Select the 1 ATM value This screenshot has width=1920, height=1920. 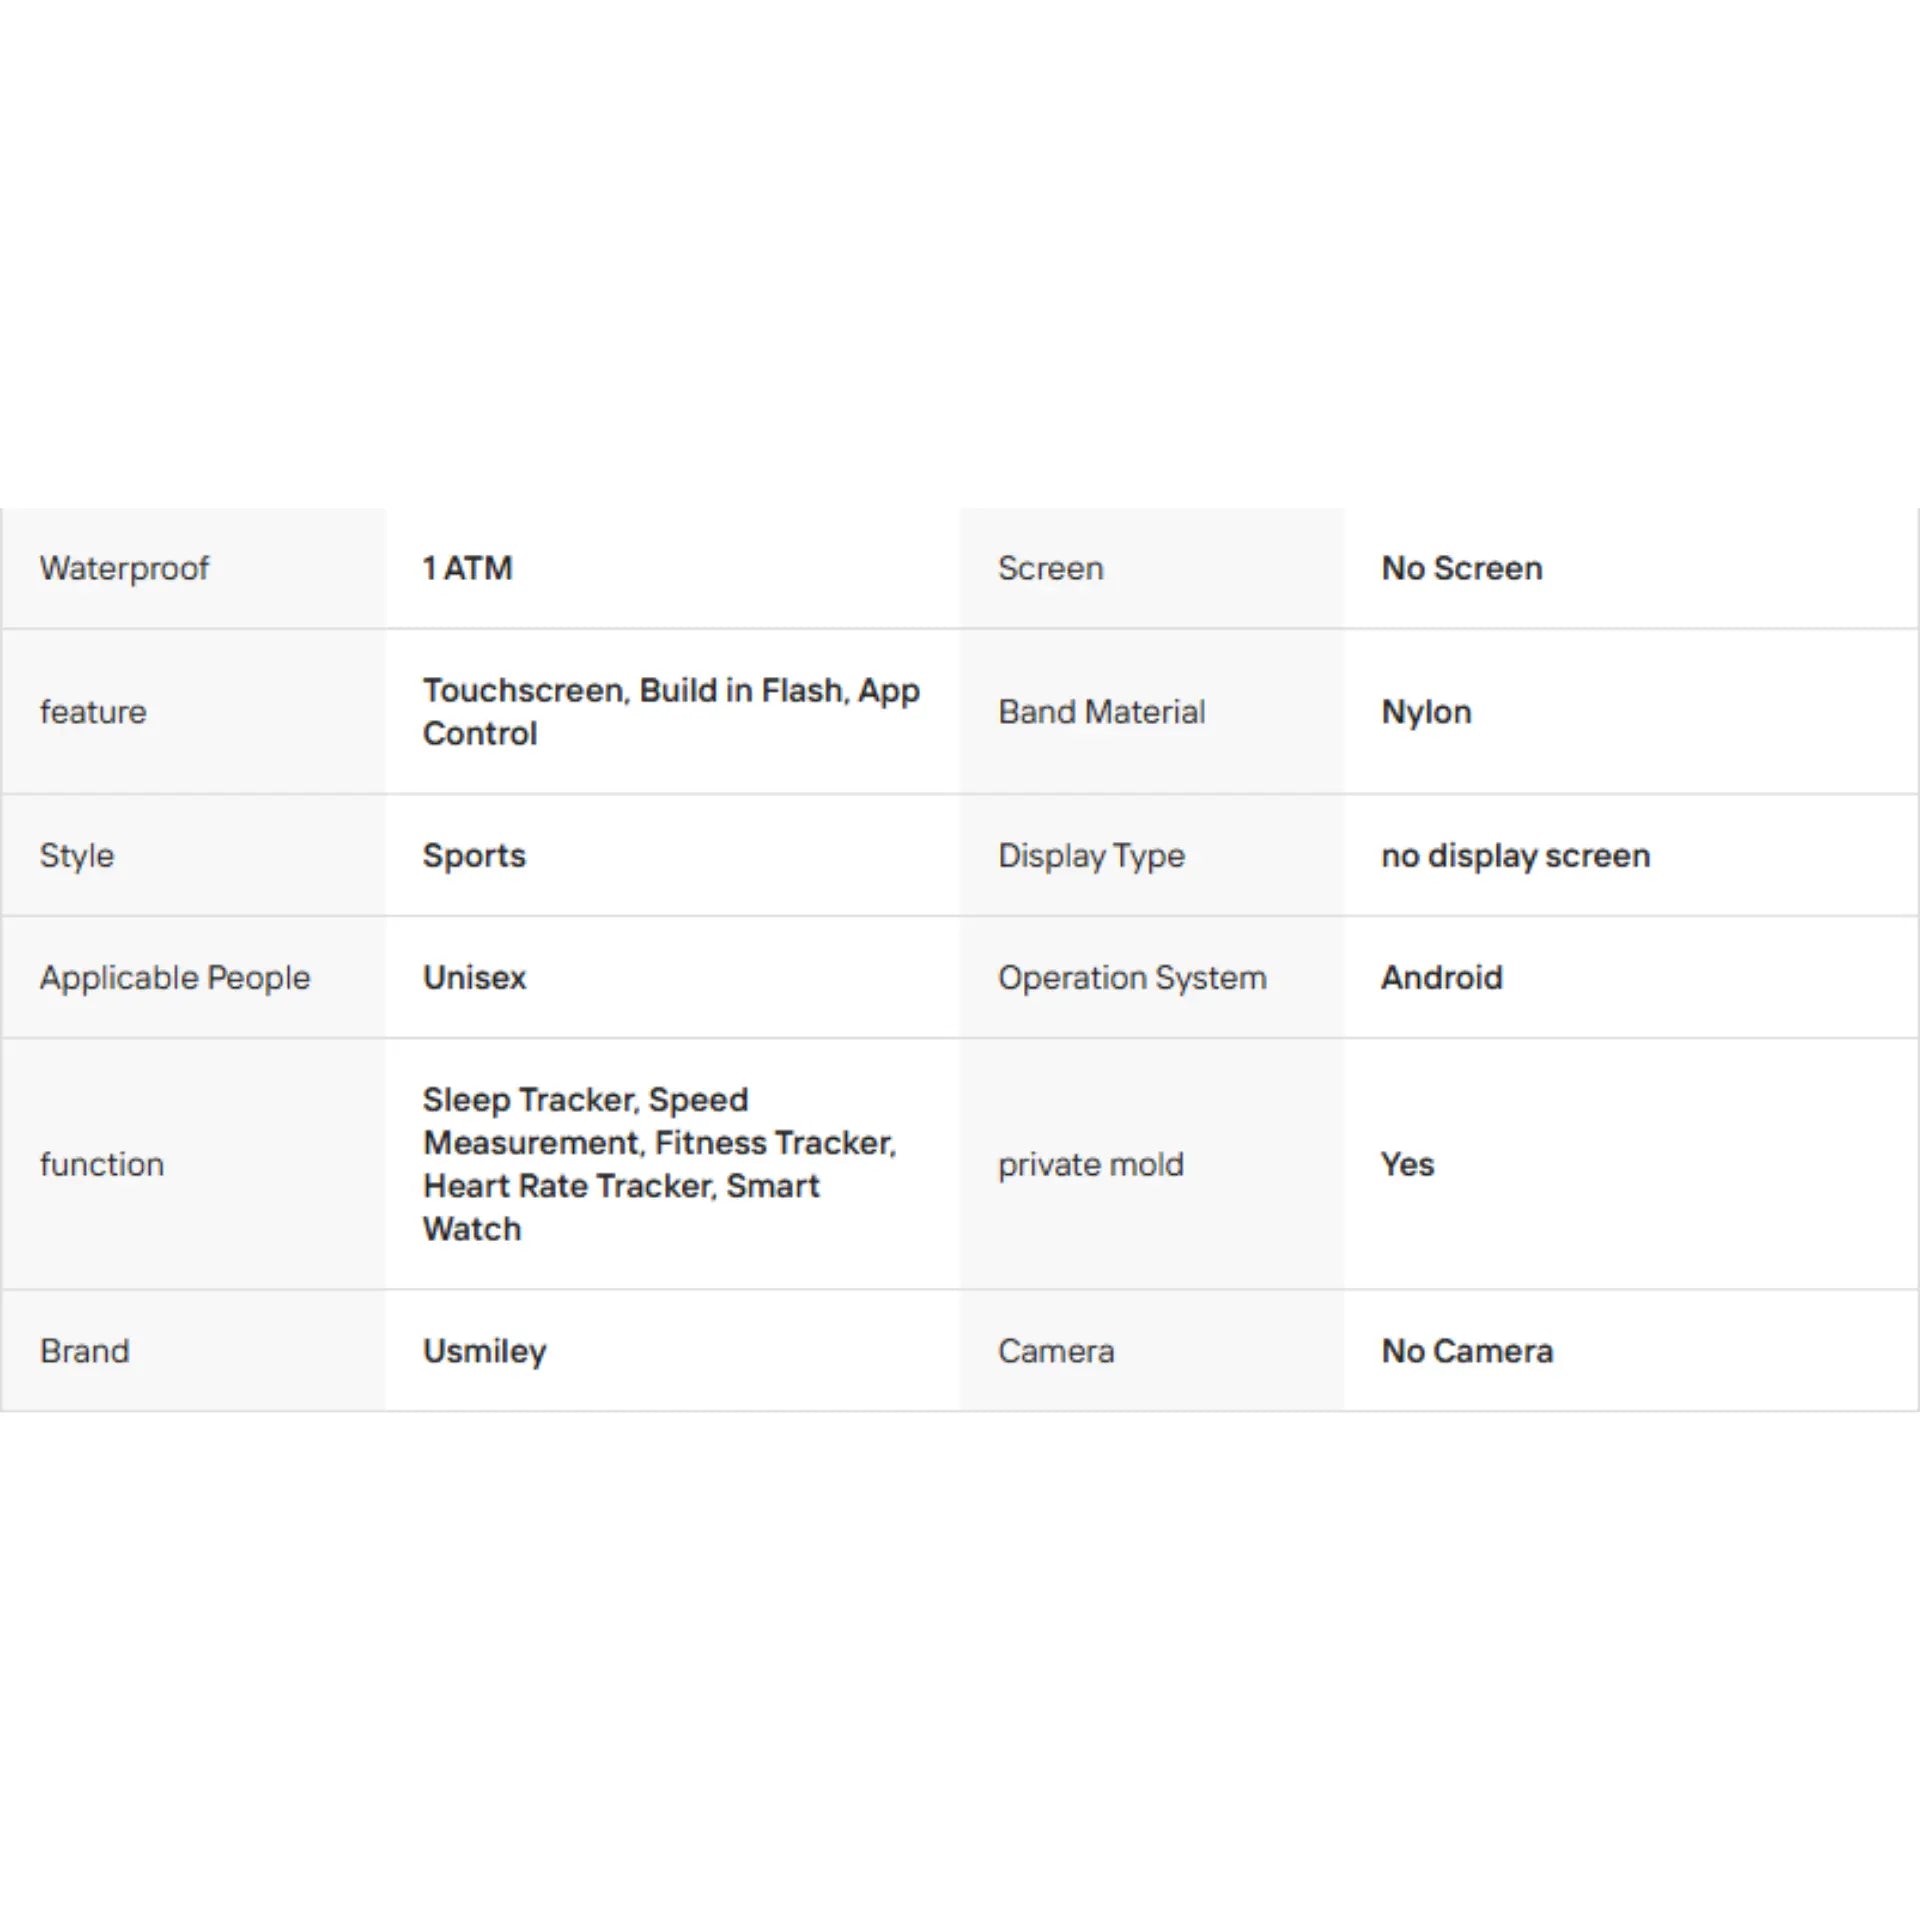[x=467, y=568]
